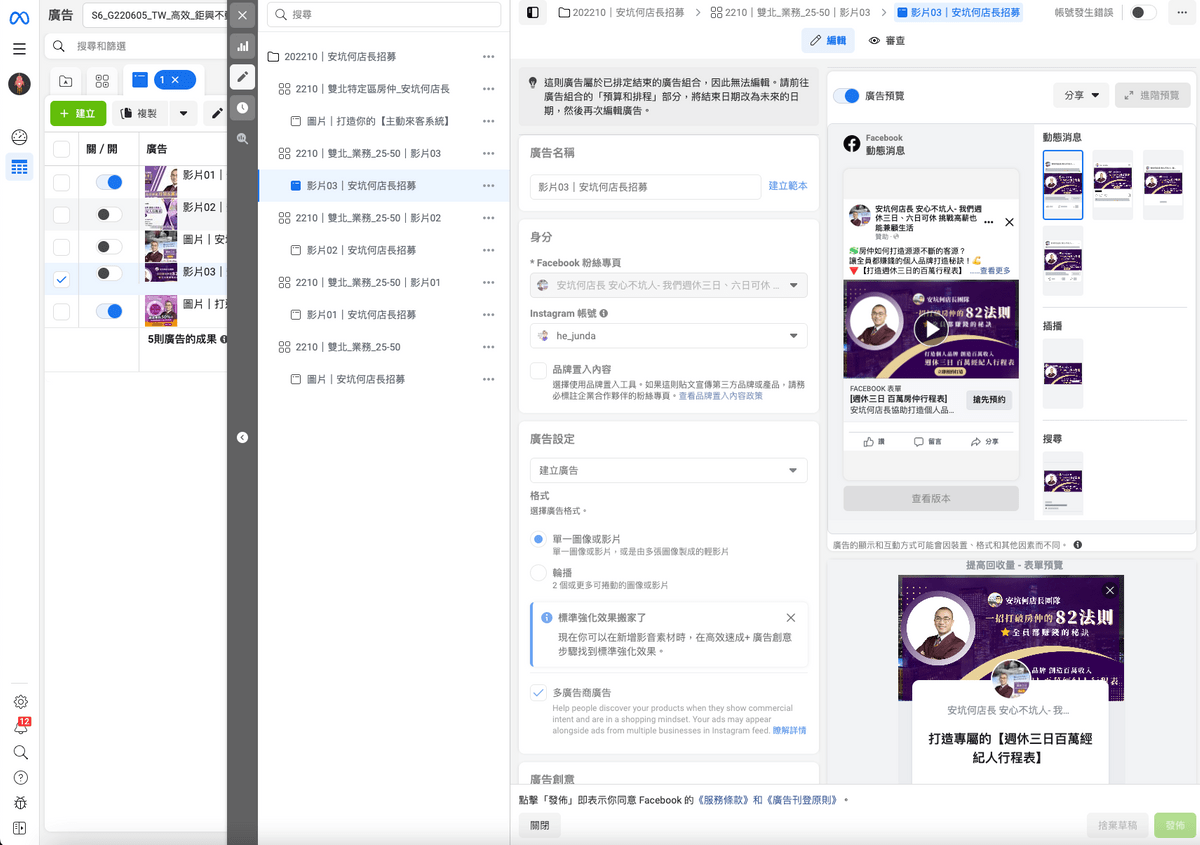Open the Instagram 帳號 he_junda dropdown
The width and height of the screenshot is (1200, 845).
(668, 336)
